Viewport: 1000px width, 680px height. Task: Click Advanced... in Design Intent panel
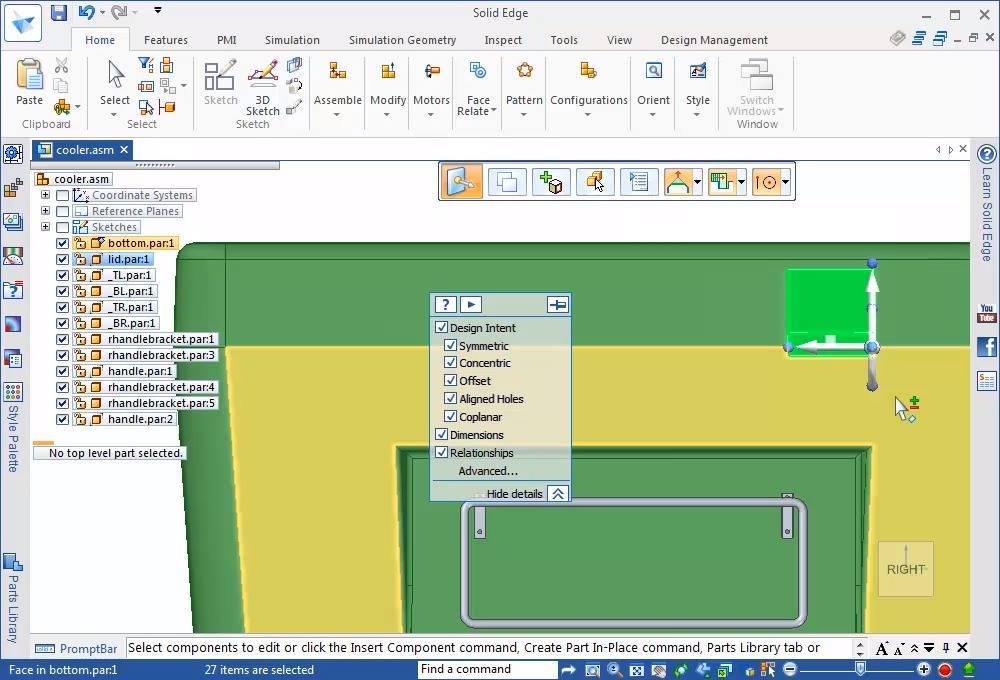click(488, 471)
